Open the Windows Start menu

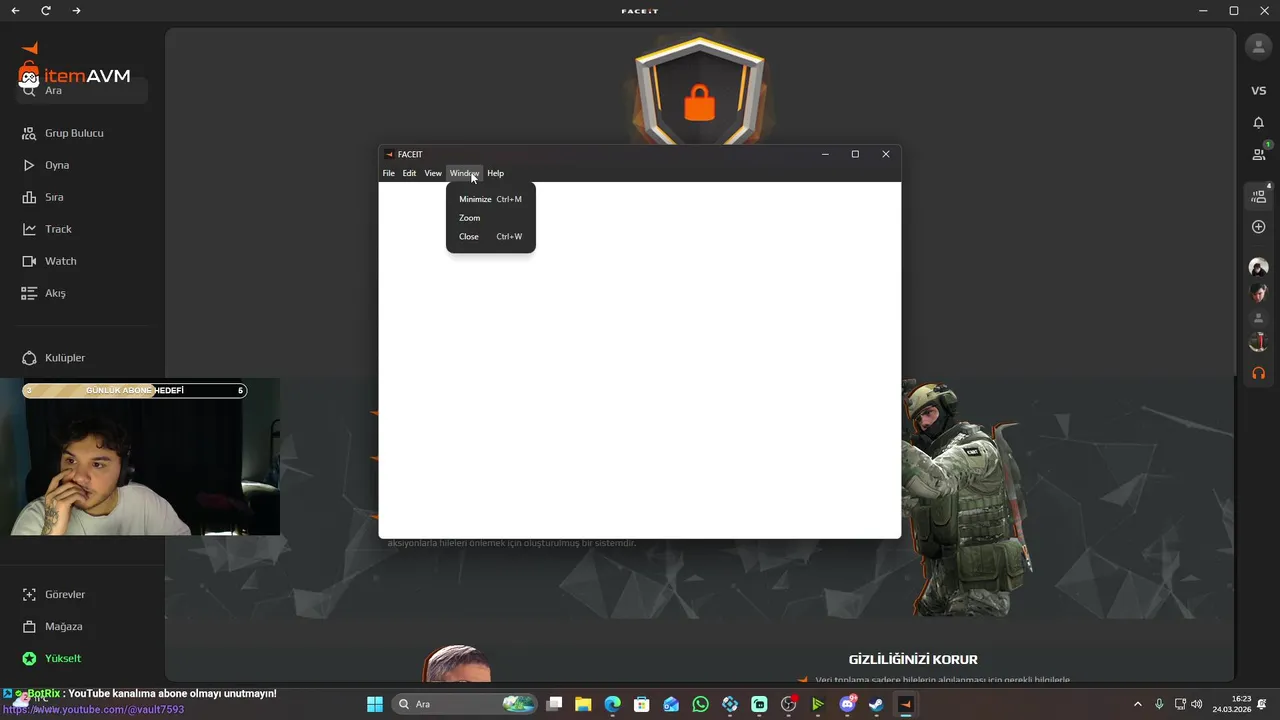[x=375, y=704]
